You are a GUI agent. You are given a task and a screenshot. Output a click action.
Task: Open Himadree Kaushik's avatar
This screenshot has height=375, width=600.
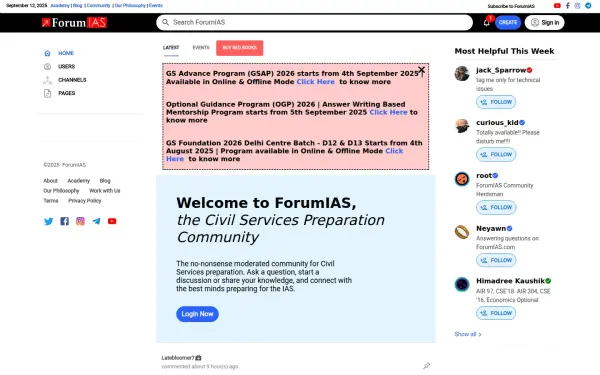point(462,284)
